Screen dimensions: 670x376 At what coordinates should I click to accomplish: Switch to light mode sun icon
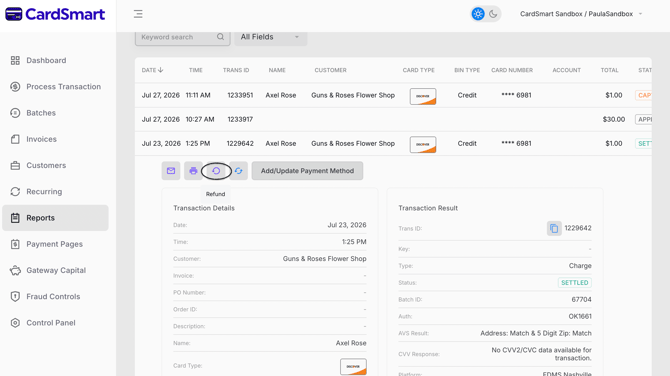tap(478, 14)
